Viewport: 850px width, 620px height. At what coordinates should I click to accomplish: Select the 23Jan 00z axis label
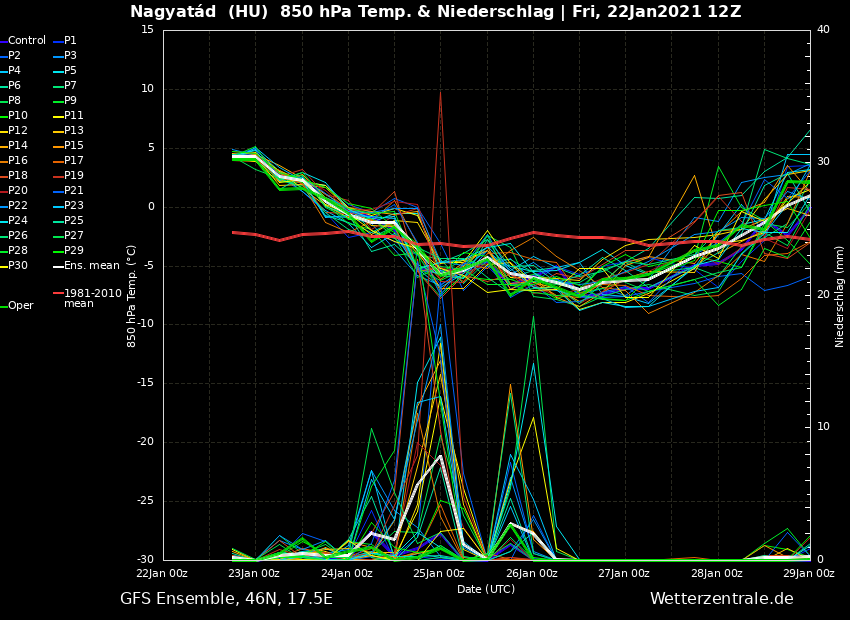[254, 574]
